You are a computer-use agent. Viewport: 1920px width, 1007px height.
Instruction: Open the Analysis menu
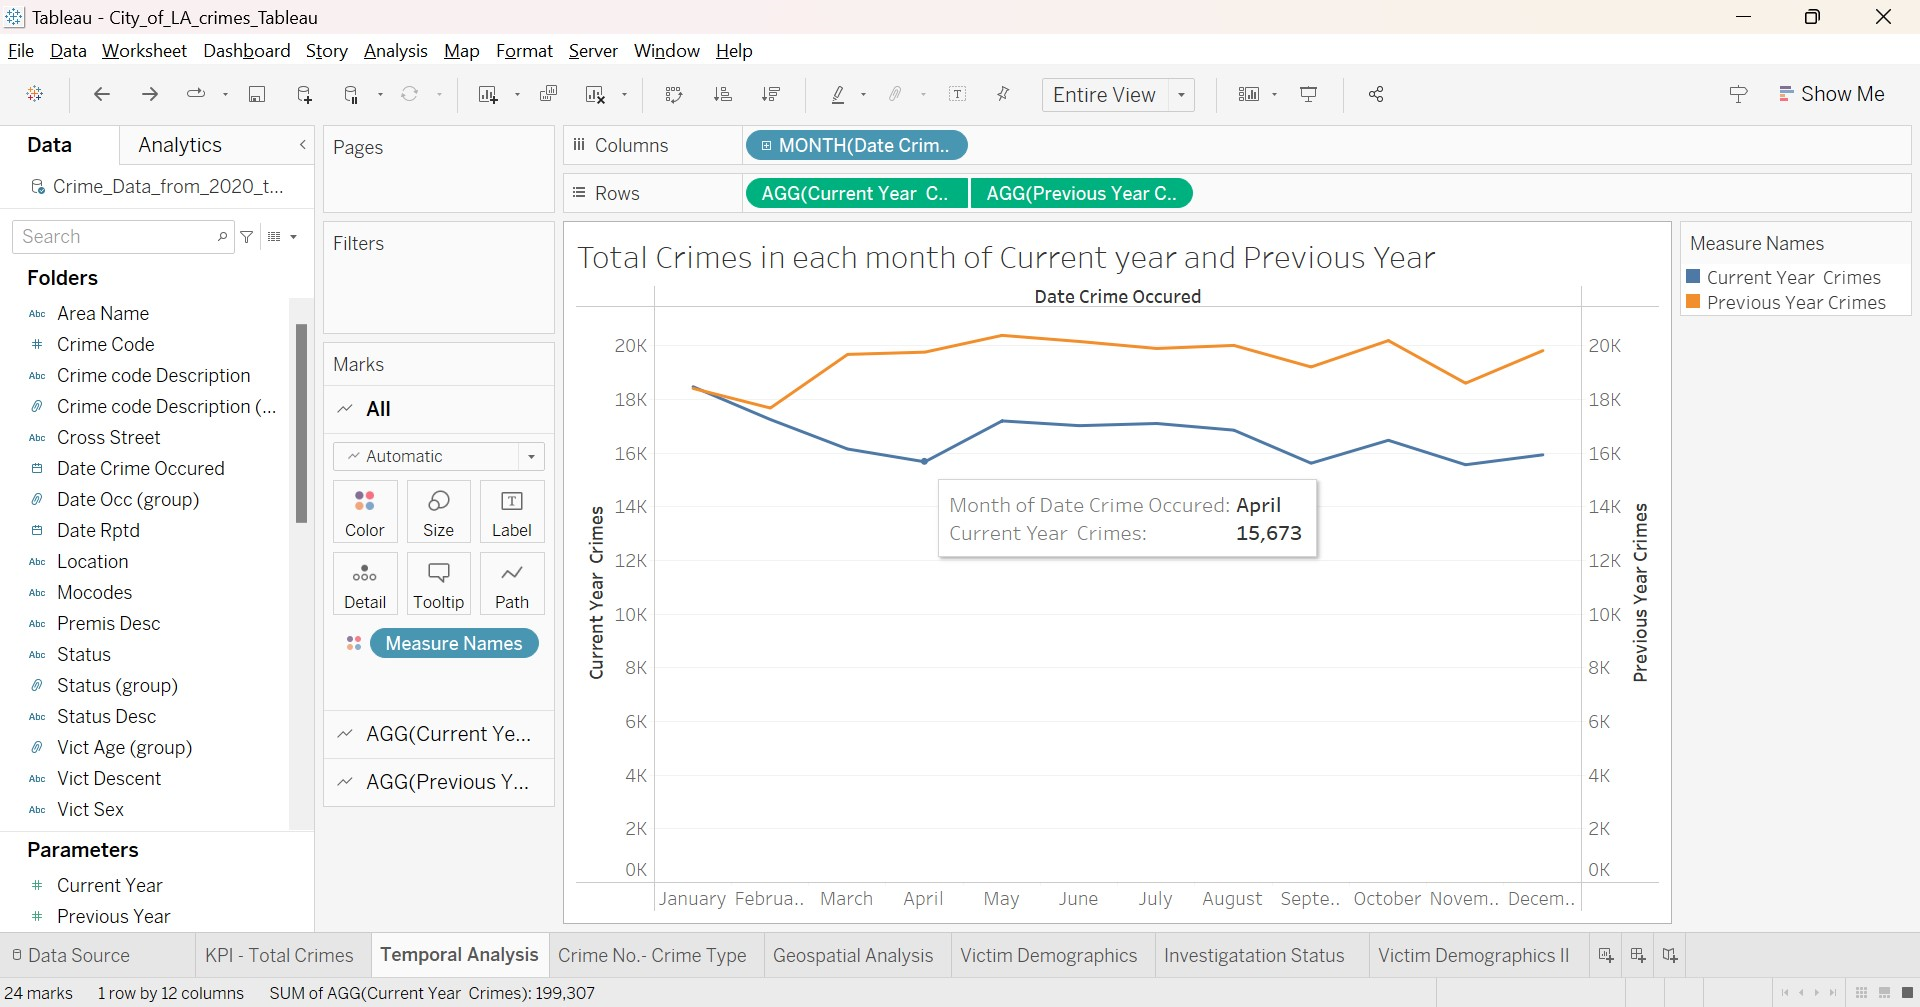(x=395, y=50)
